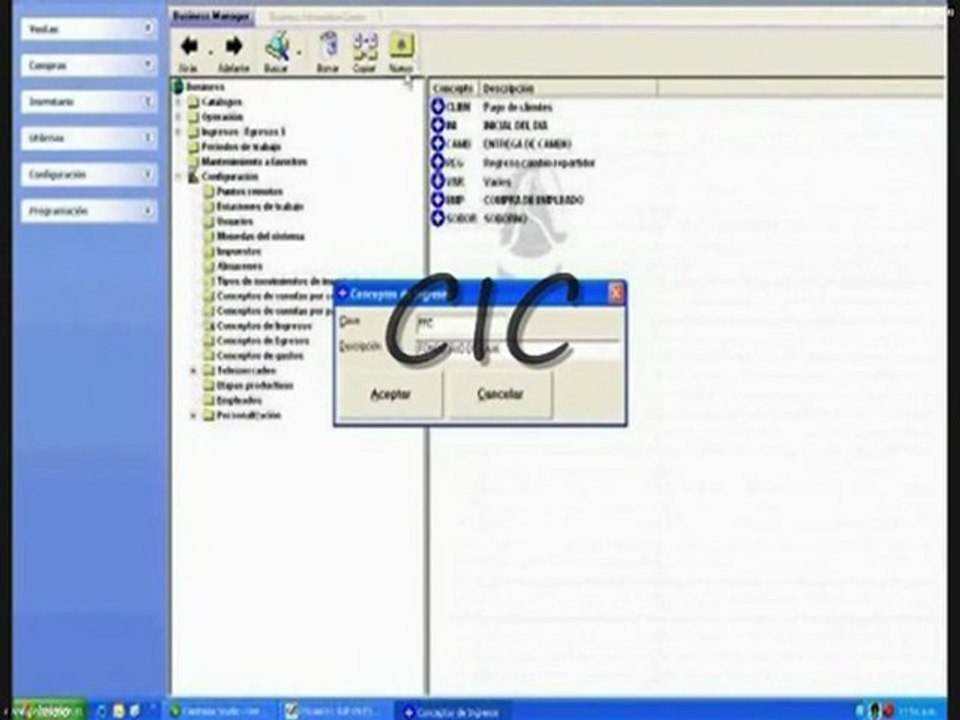Click the folder icon beside Almacenes
This screenshot has height=720, width=960.
click(209, 266)
